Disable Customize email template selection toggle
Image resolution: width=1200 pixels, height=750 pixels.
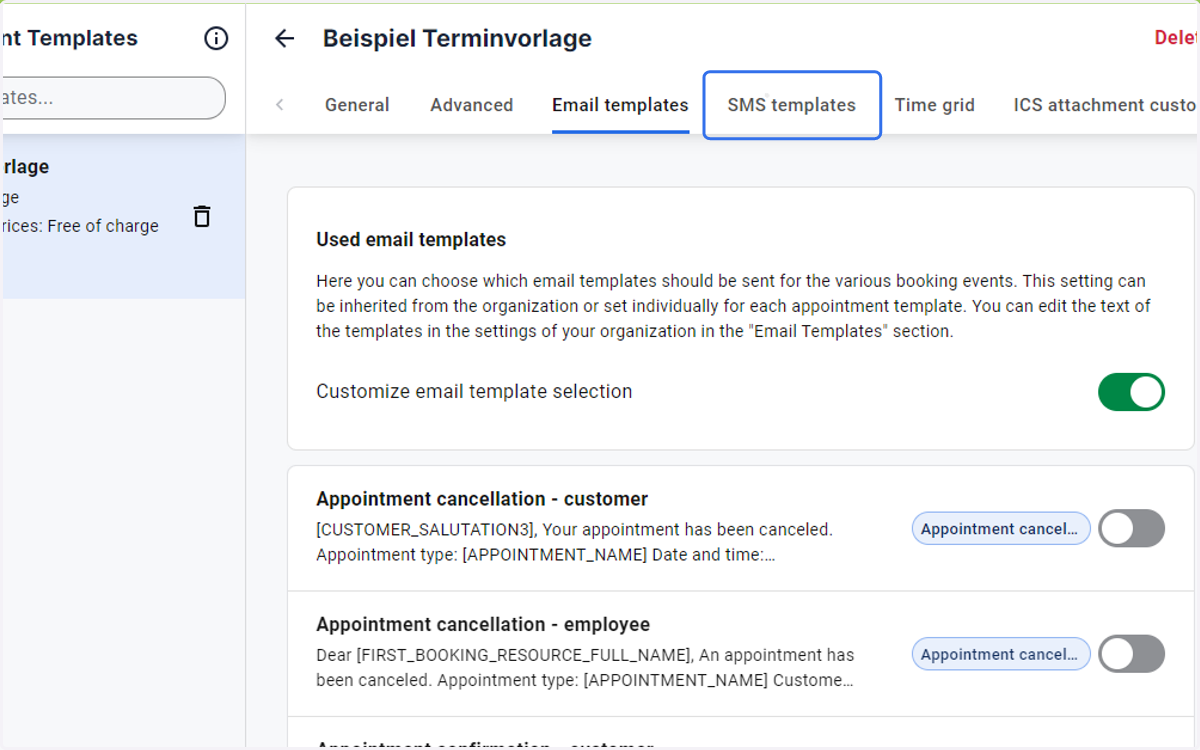(x=1132, y=392)
